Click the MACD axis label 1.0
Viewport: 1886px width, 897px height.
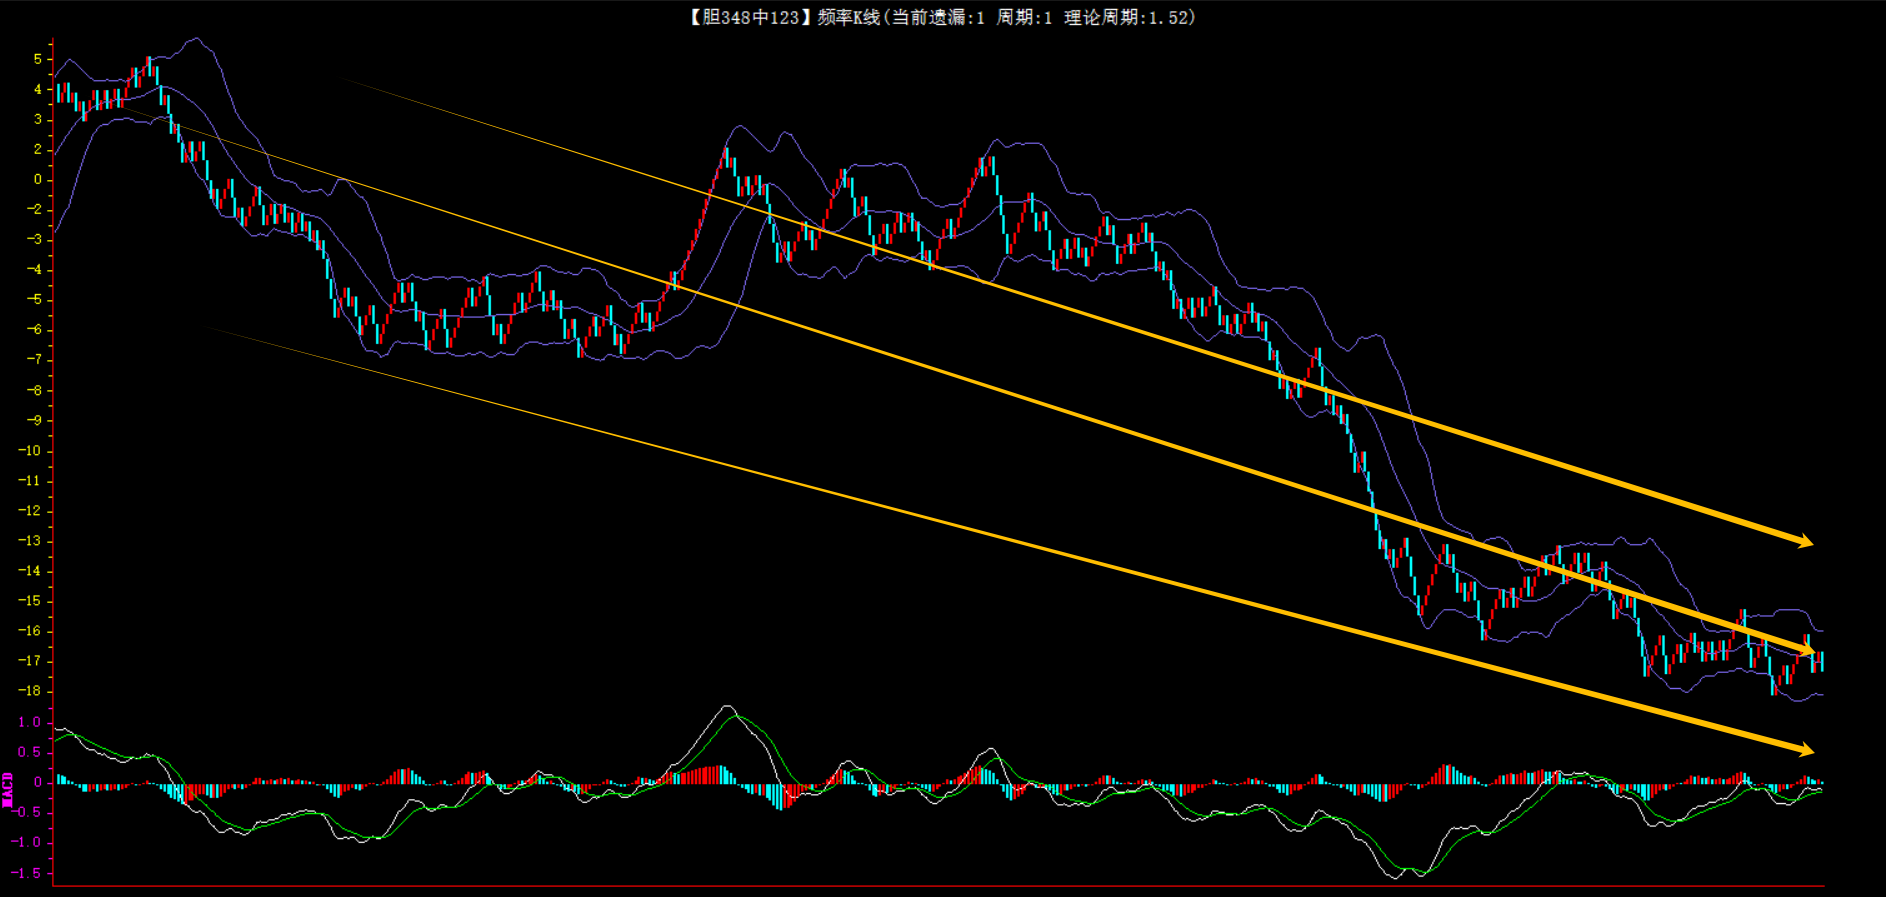coord(30,722)
